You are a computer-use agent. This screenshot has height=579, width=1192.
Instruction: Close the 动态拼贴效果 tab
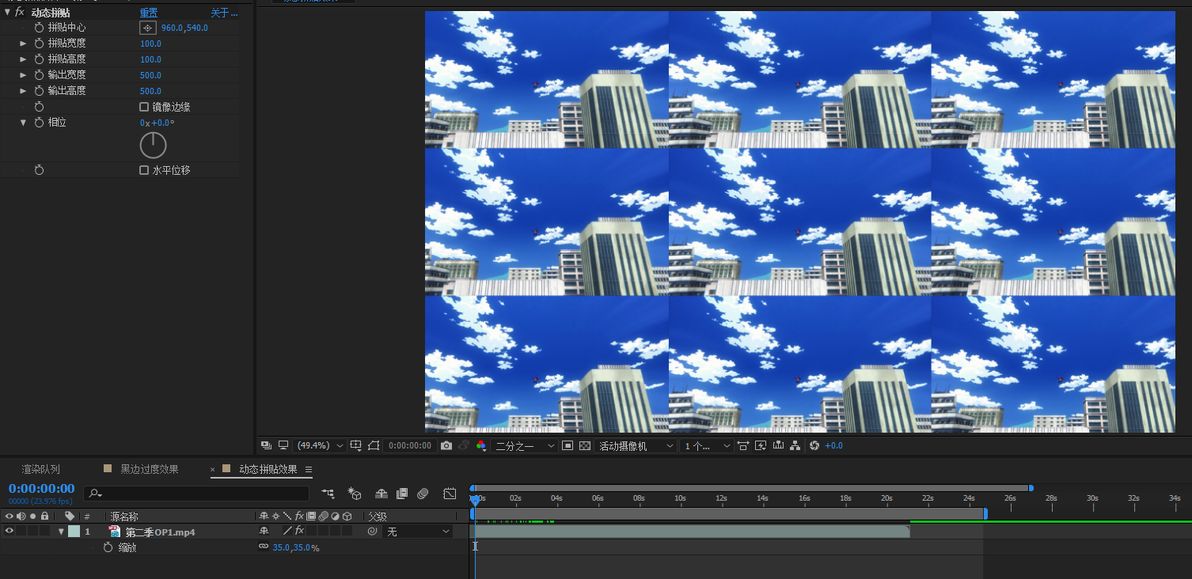point(213,470)
